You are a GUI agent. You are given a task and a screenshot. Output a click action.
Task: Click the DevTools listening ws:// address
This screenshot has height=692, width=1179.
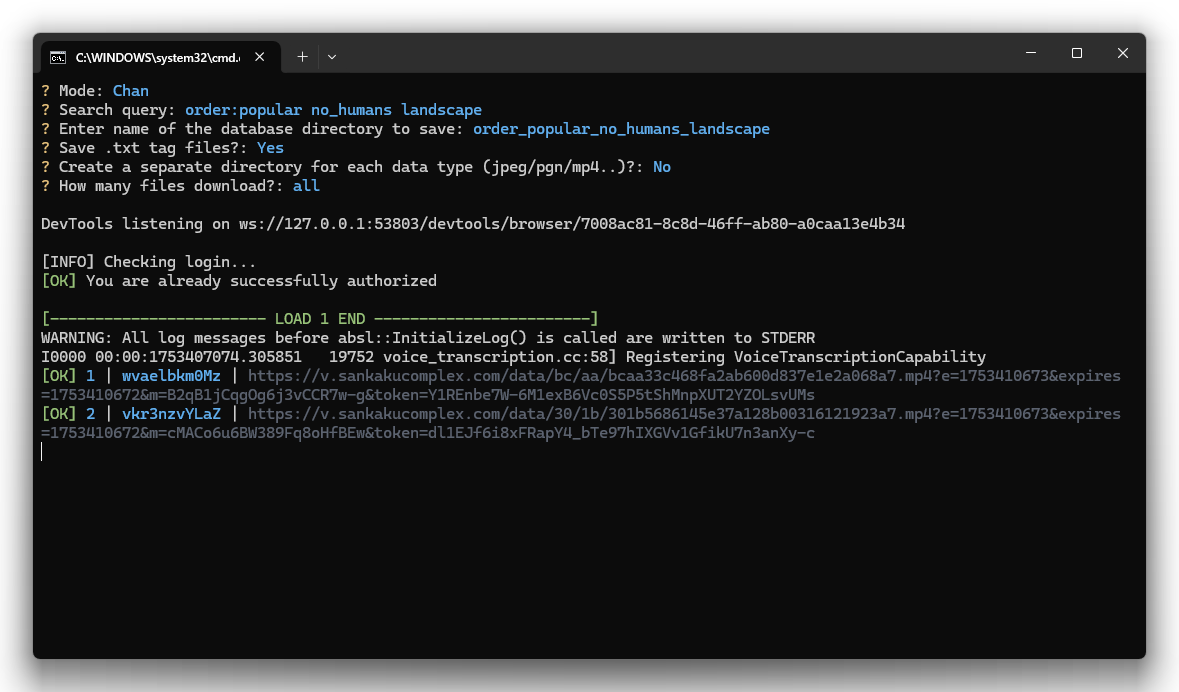(571, 223)
